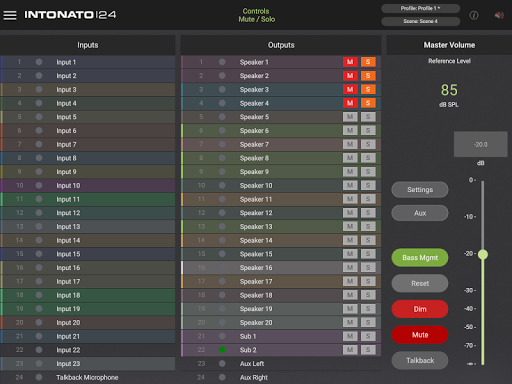Screen dimensions: 512x384
Task: Click the Aux button
Action: tap(420, 213)
